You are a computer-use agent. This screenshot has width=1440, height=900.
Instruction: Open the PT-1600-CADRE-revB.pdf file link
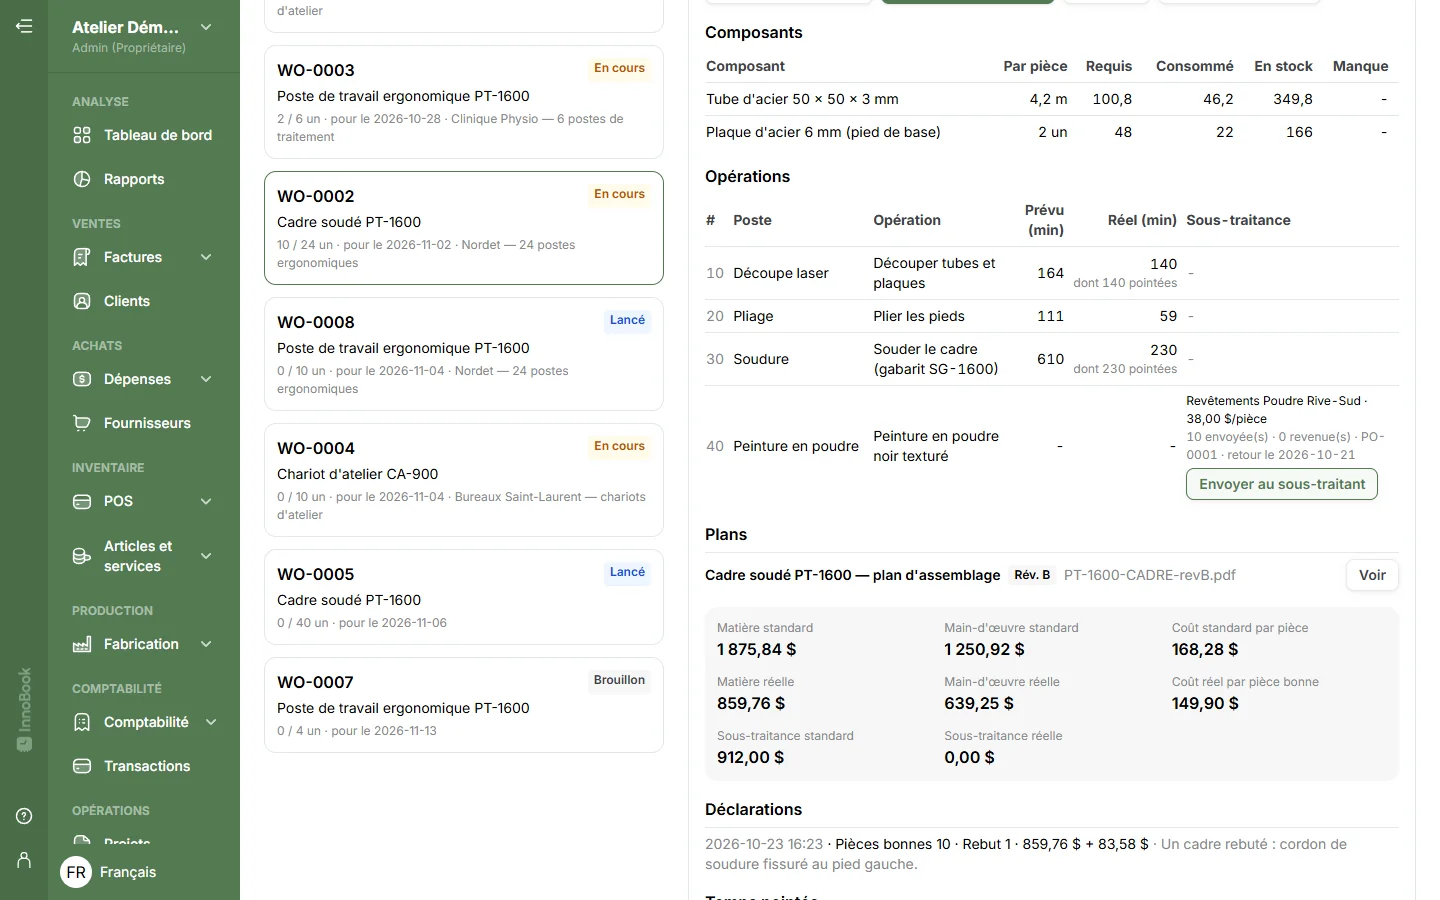point(1150,575)
